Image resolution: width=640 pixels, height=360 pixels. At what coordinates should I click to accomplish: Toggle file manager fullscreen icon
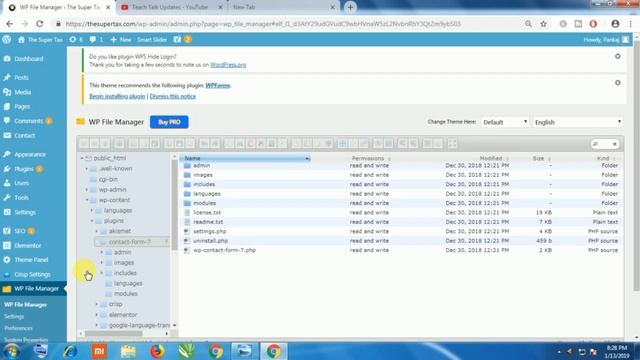coord(452,144)
